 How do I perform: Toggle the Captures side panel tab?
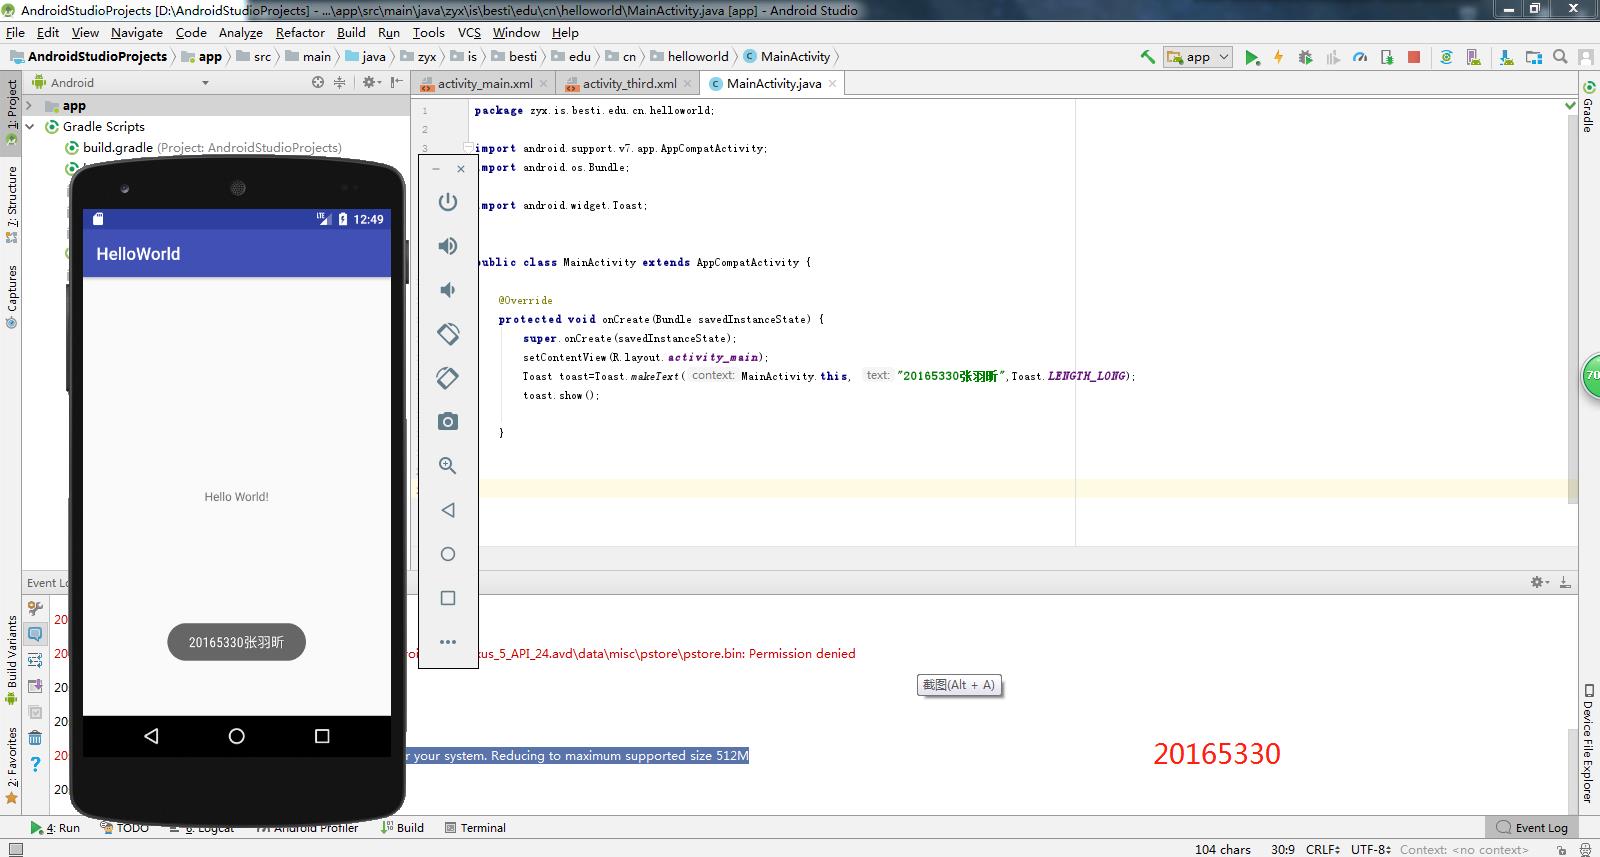point(11,296)
